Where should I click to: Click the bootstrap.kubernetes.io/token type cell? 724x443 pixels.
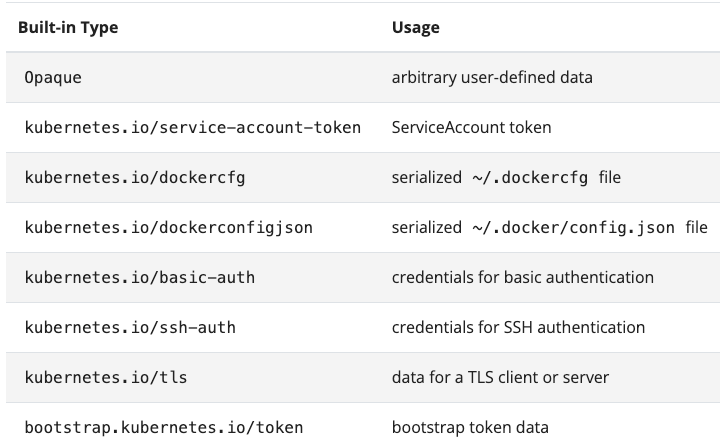[163, 428]
